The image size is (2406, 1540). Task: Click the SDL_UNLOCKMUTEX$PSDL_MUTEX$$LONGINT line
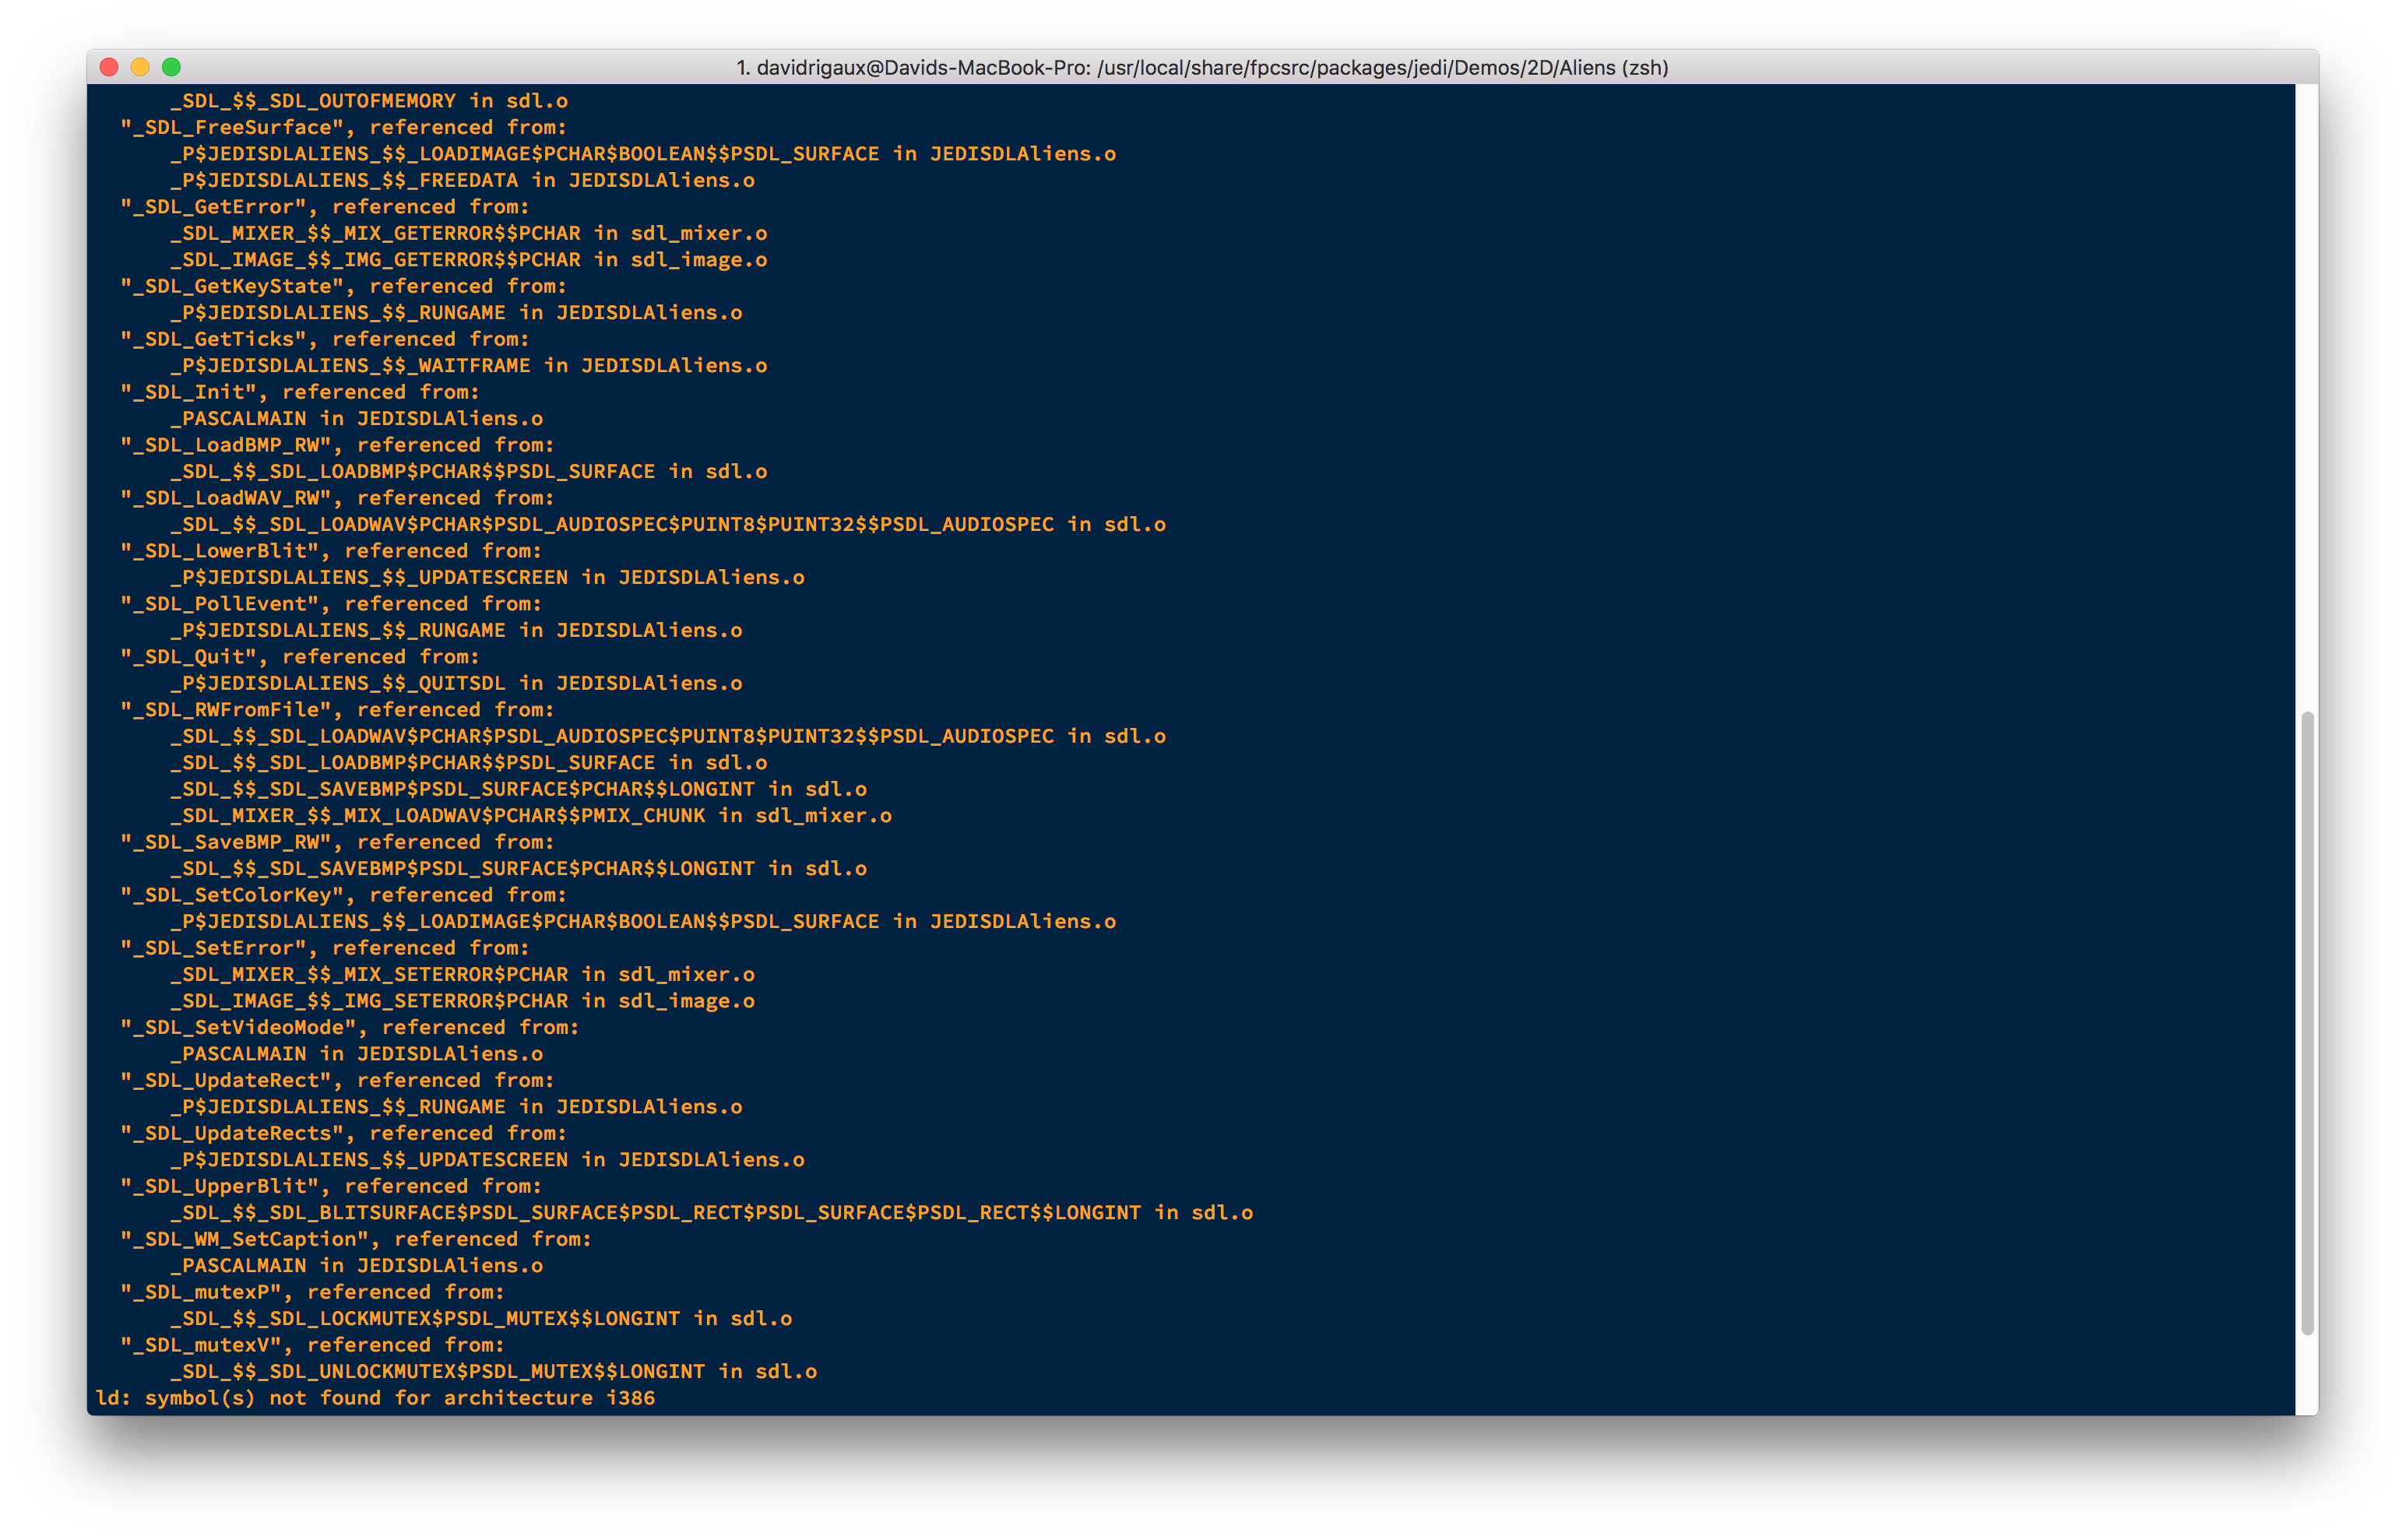tap(494, 1372)
